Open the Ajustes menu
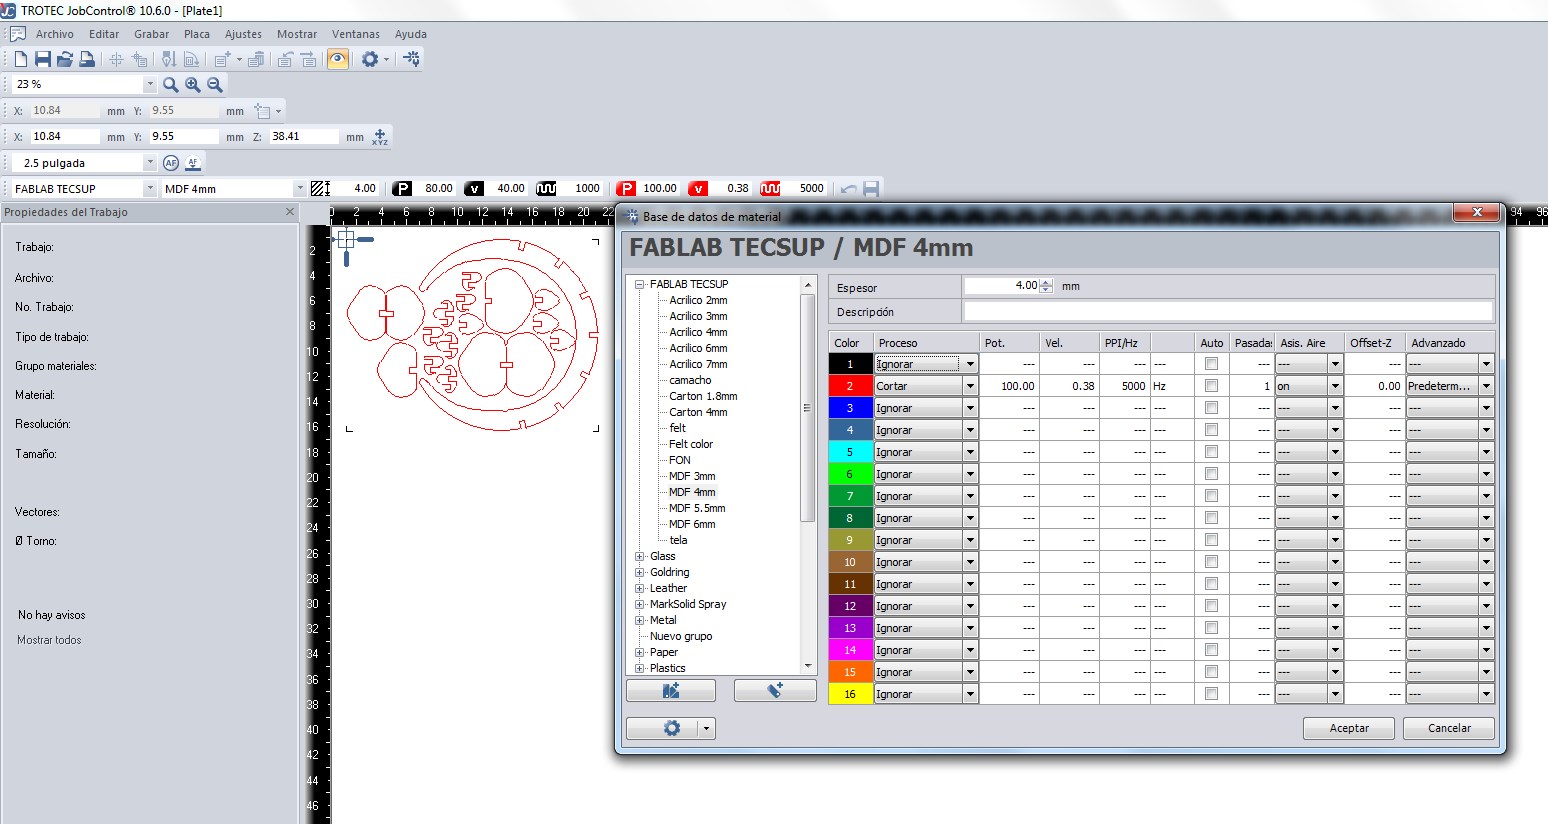Image resolution: width=1548 pixels, height=824 pixels. [x=243, y=34]
